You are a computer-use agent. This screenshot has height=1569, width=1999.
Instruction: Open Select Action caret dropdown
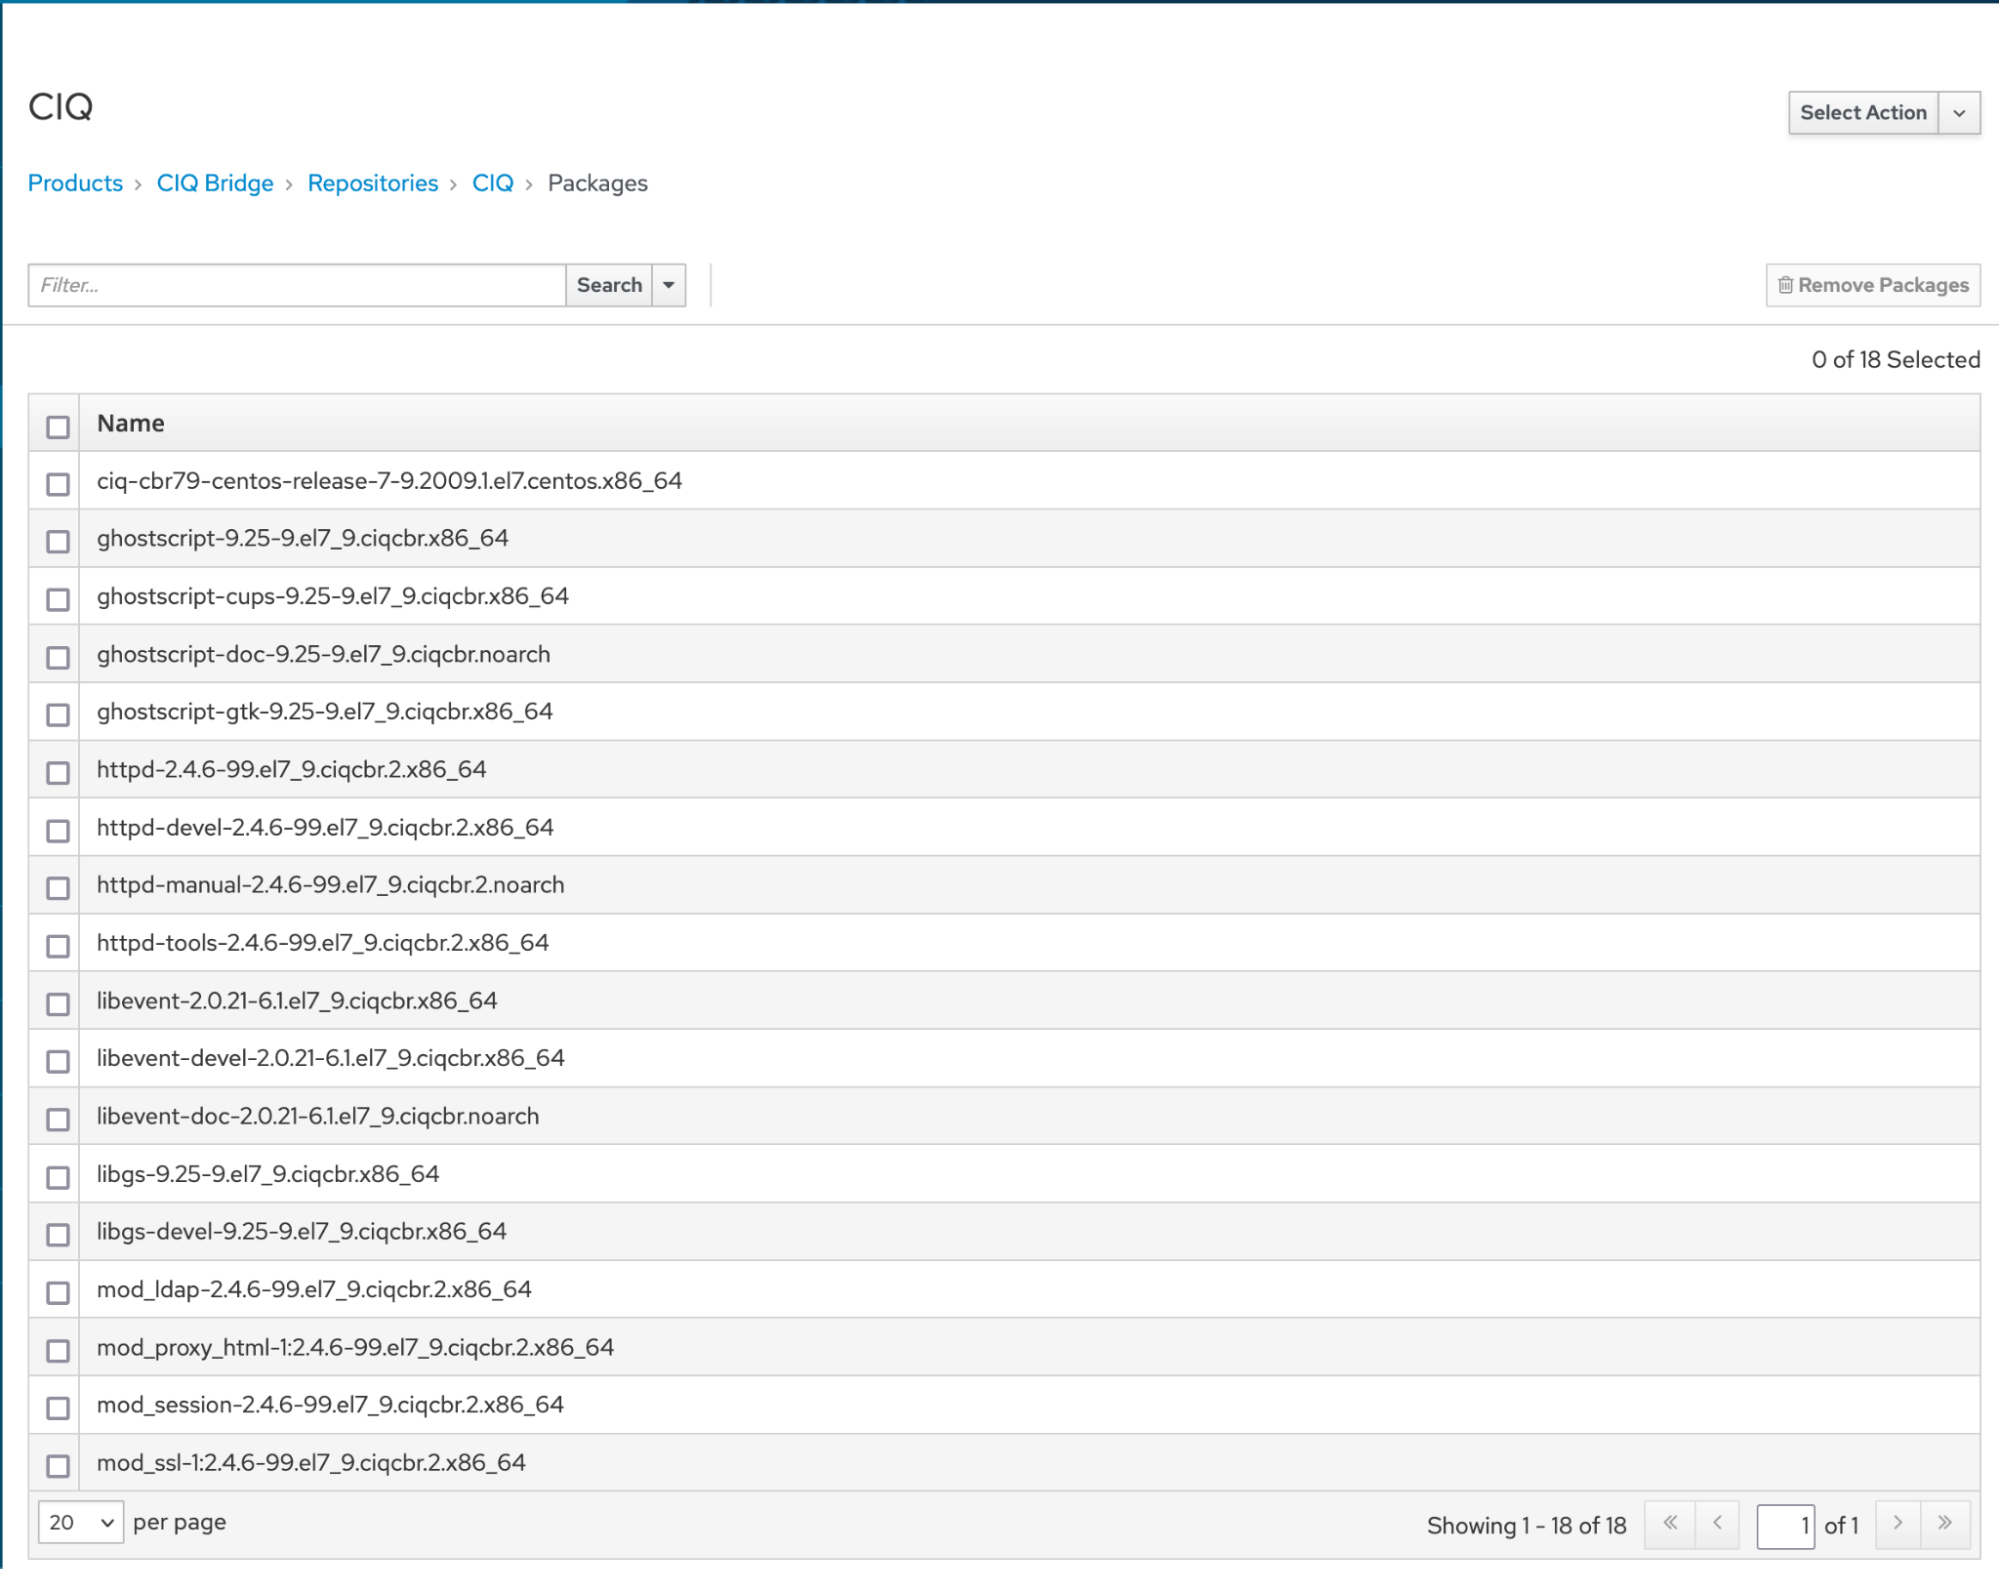point(1959,113)
